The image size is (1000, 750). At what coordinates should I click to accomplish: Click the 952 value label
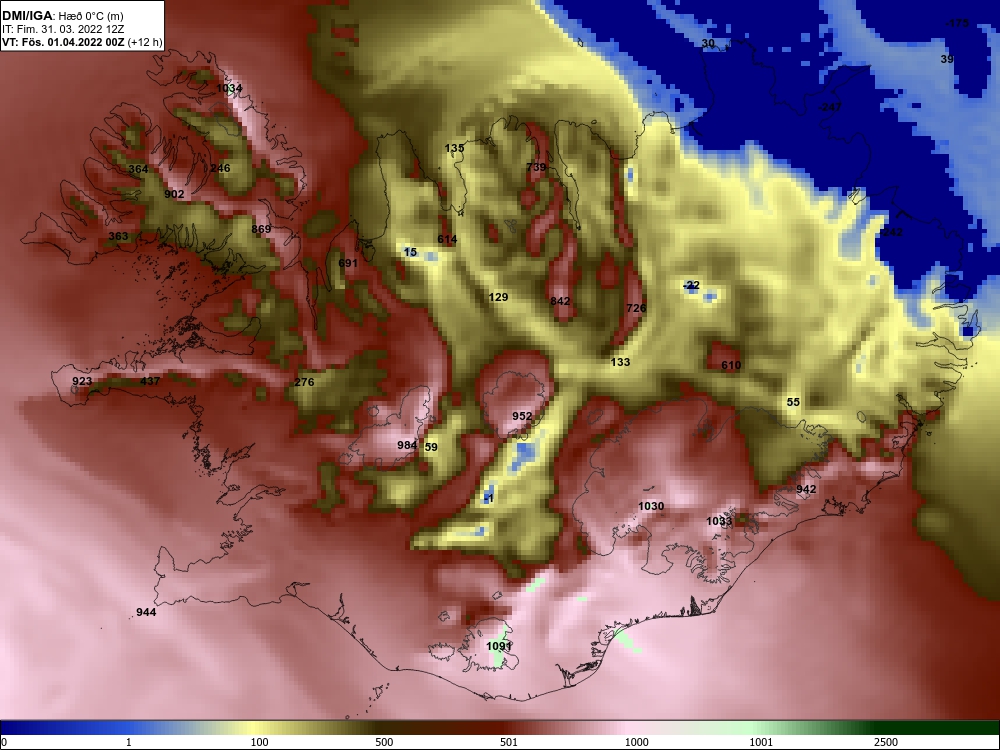(522, 416)
